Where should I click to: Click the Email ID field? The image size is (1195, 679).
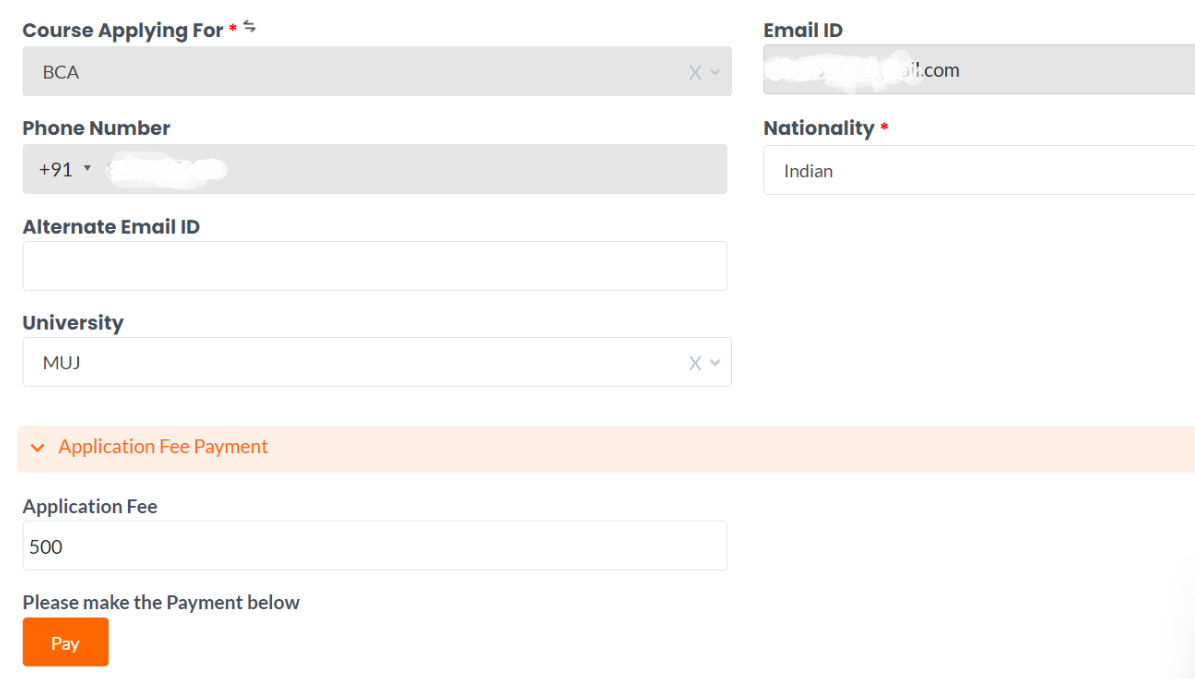point(978,70)
